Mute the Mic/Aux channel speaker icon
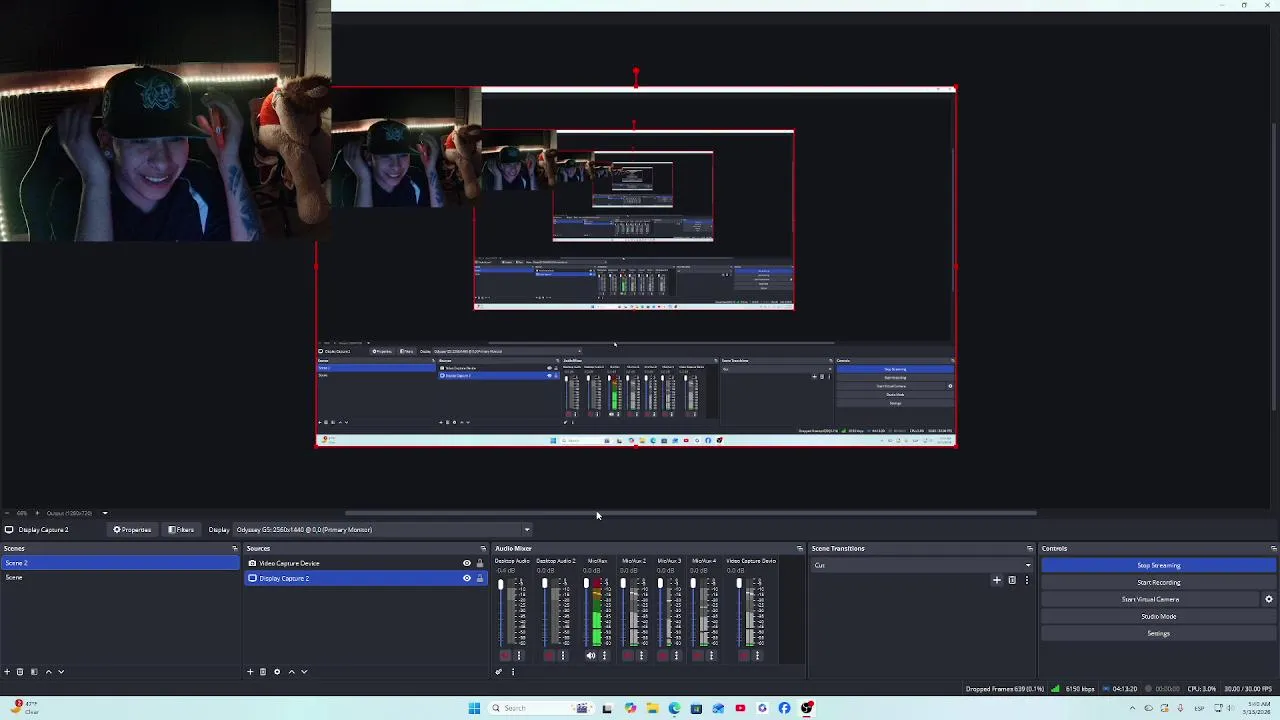The width and height of the screenshot is (1280, 720). pyautogui.click(x=590, y=656)
